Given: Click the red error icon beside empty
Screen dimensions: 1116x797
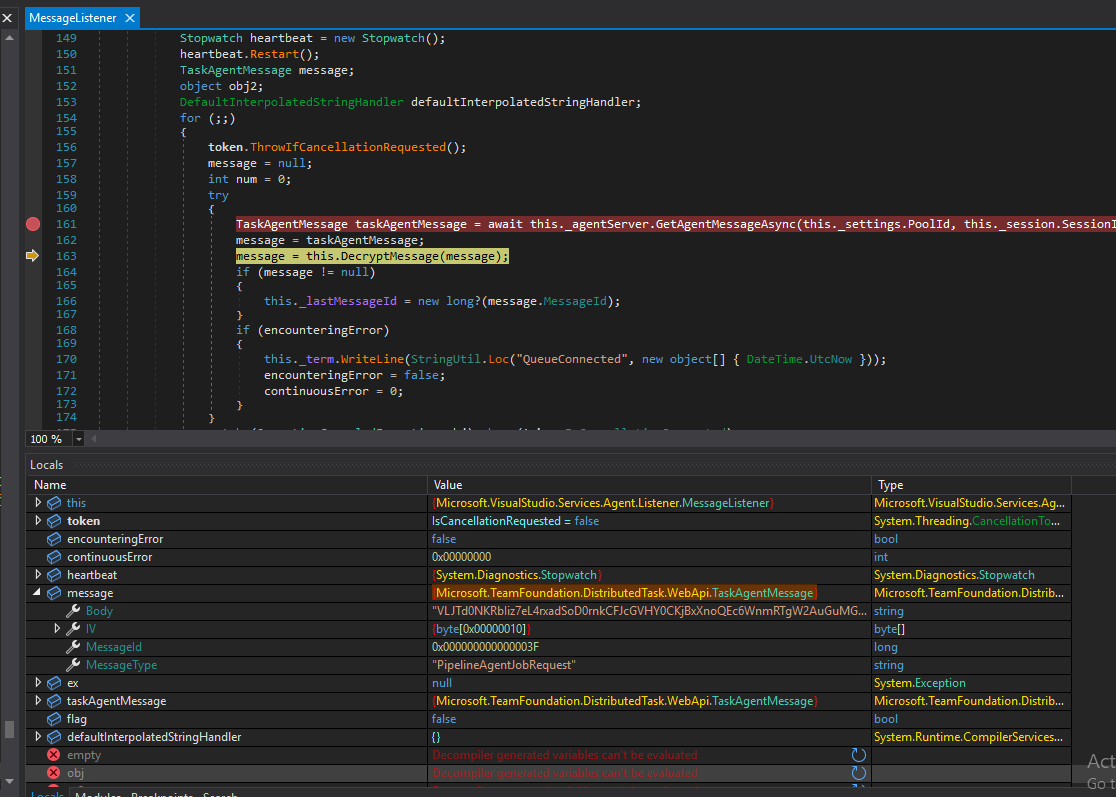Looking at the screenshot, I should pyautogui.click(x=54, y=755).
